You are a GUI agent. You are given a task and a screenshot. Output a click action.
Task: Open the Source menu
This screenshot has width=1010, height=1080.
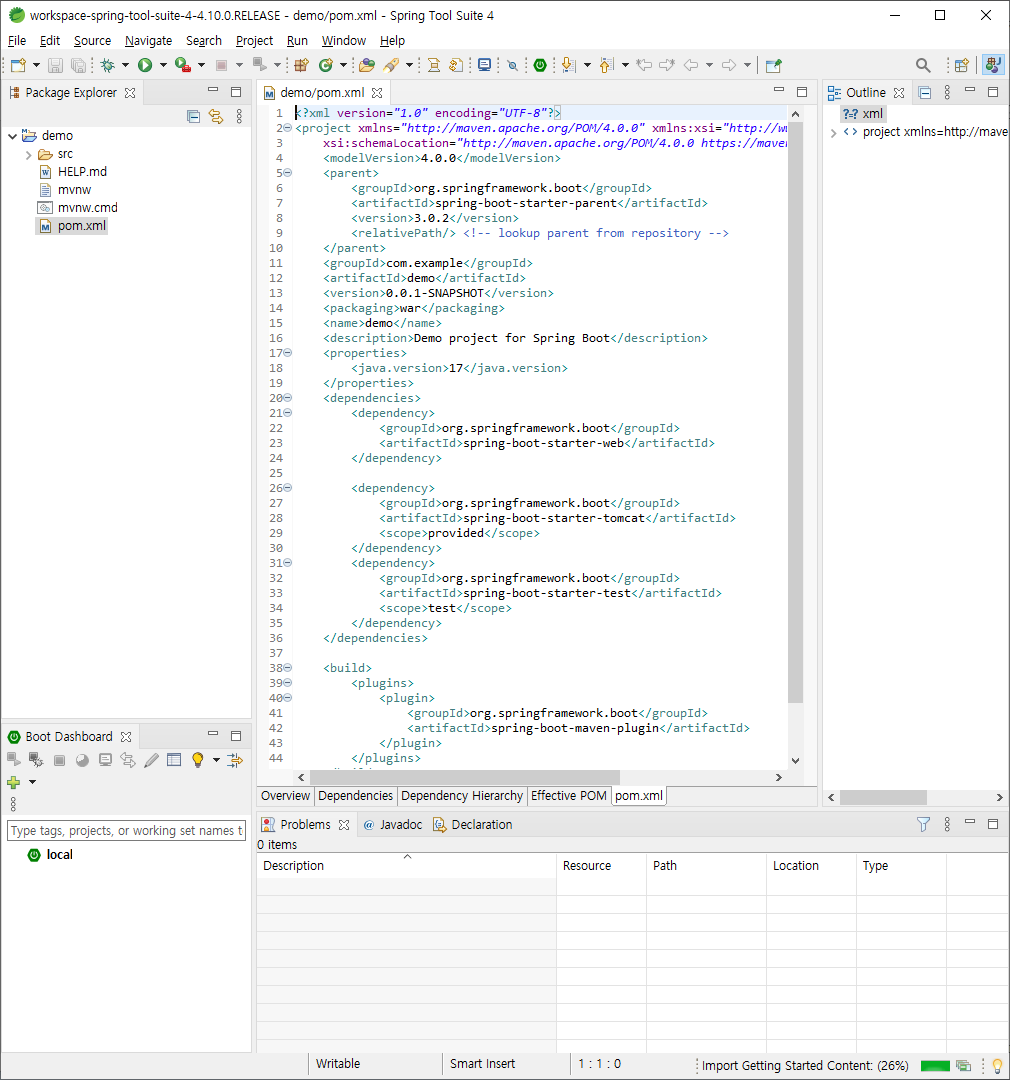[92, 41]
